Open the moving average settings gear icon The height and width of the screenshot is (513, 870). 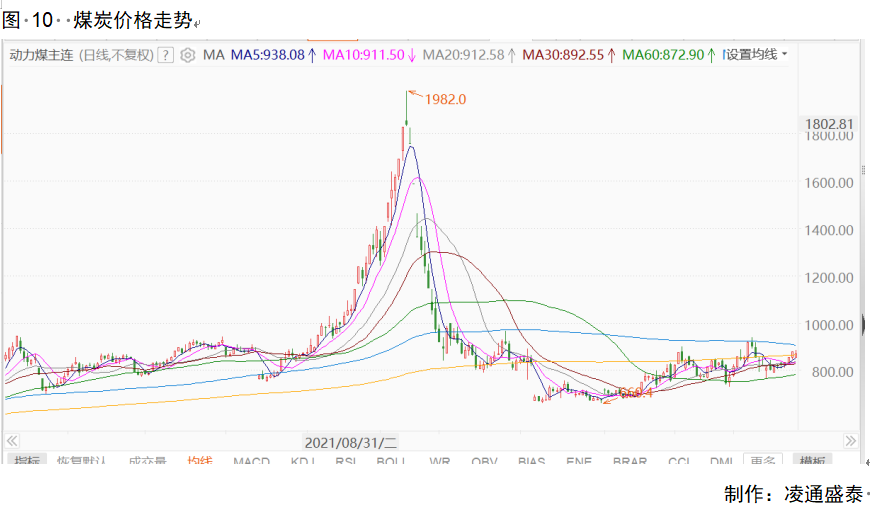point(188,55)
